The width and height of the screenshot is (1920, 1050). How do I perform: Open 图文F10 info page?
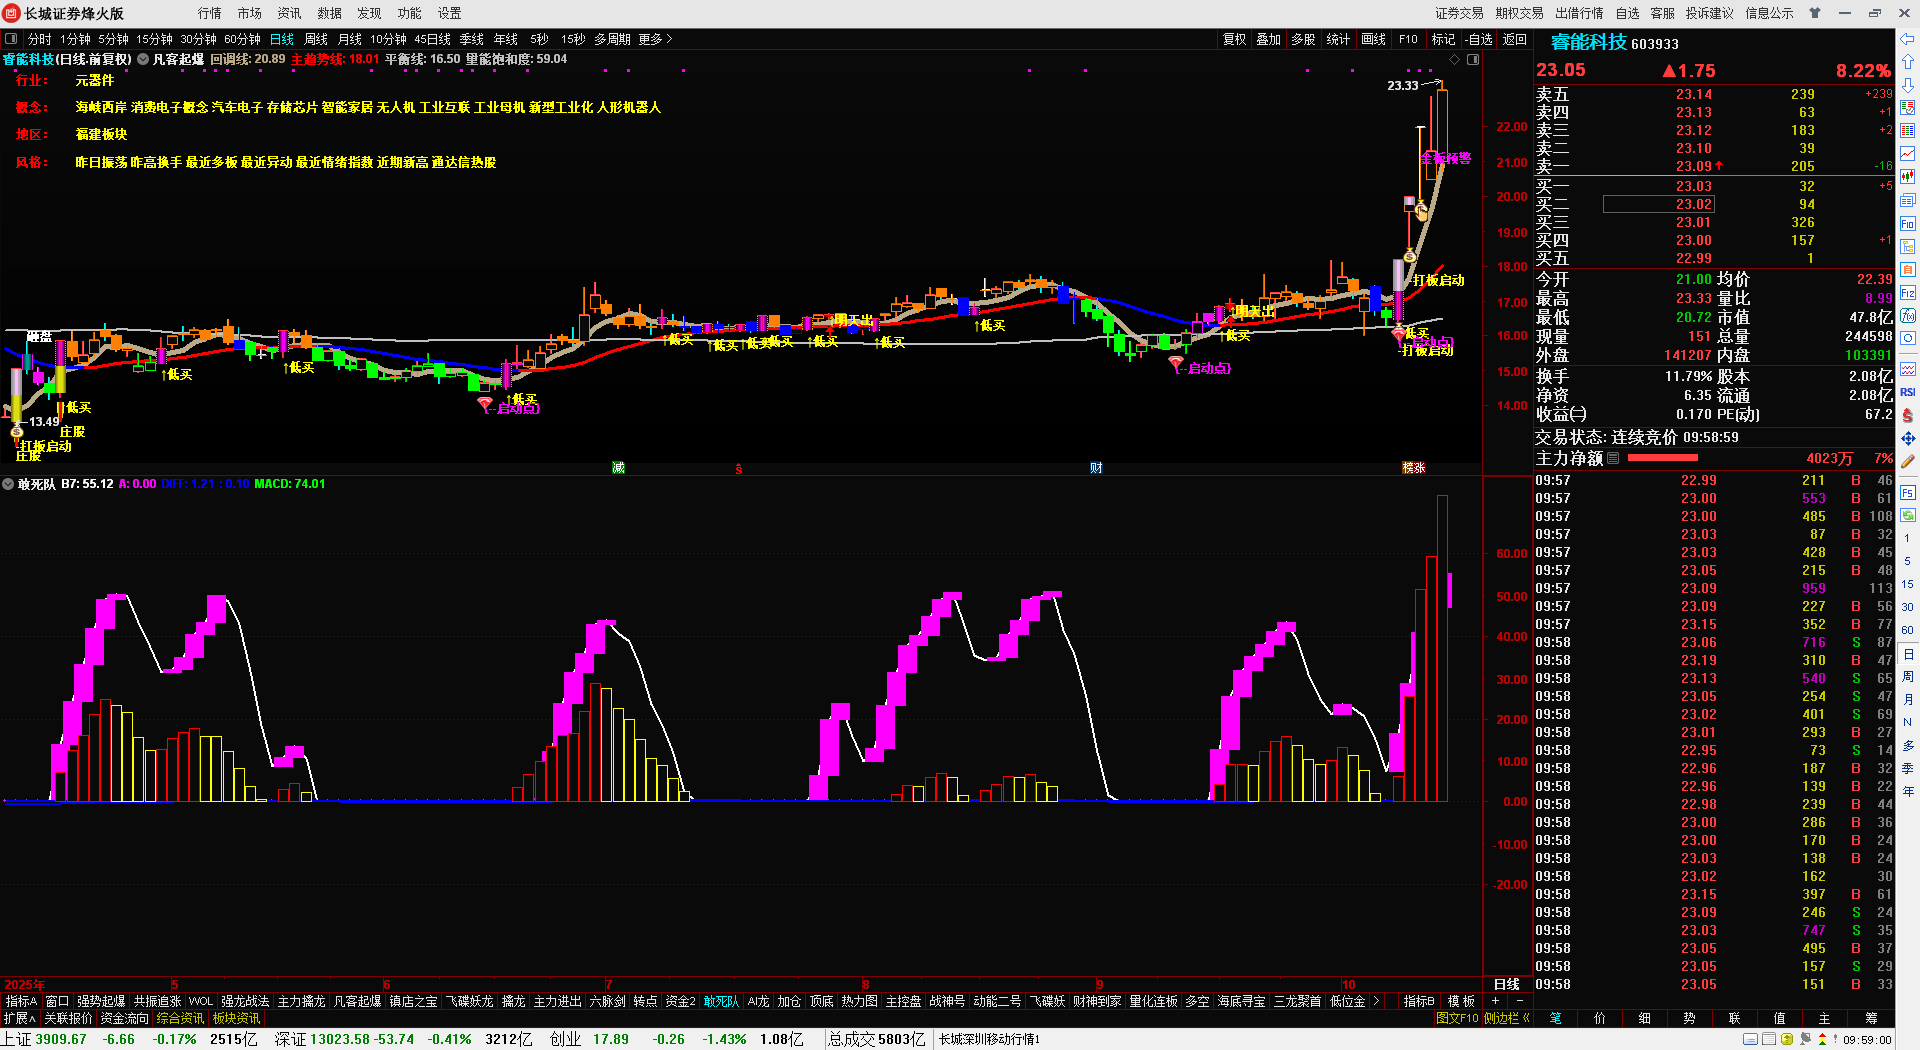click(1457, 1018)
